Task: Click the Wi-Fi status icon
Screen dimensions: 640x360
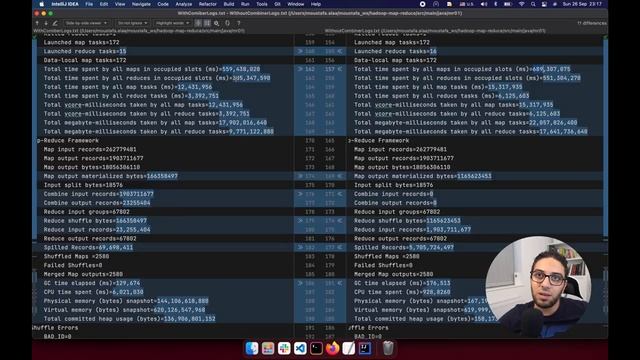Action: click(x=522, y=4)
